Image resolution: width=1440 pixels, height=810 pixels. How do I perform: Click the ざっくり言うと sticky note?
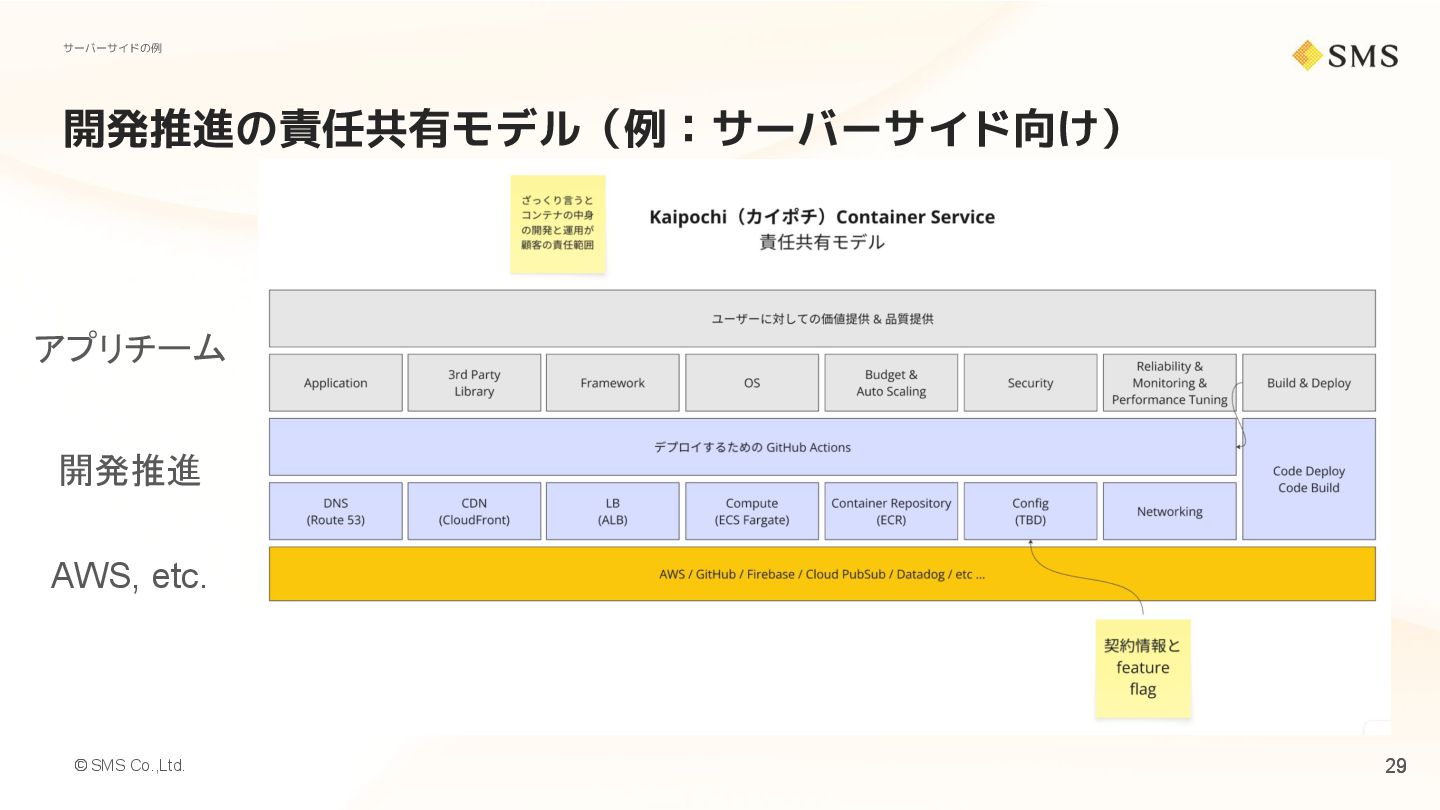point(558,224)
